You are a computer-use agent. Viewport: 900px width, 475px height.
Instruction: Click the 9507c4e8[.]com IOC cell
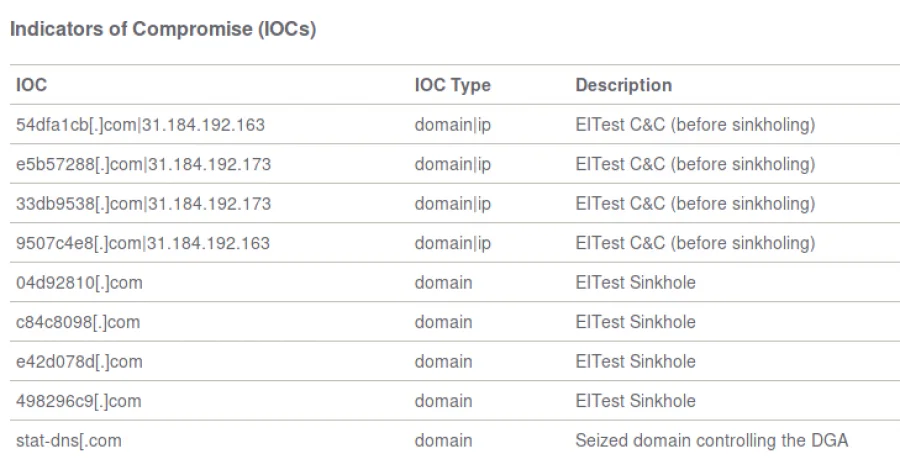(143, 243)
